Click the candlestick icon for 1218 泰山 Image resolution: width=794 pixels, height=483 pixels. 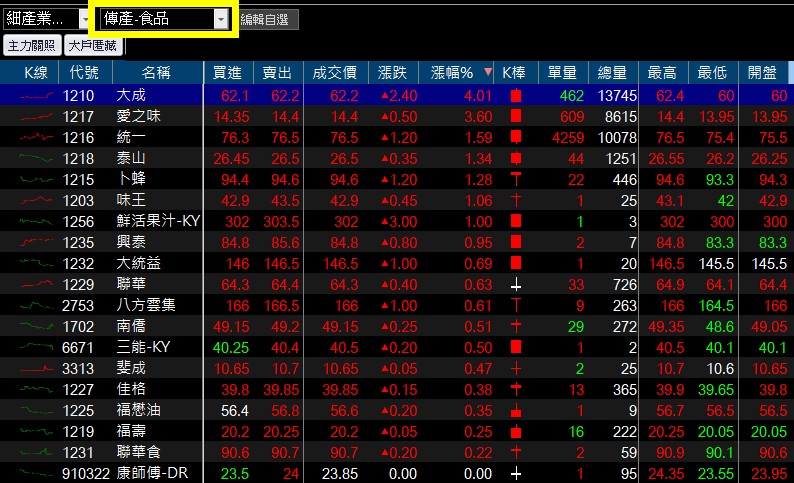[x=516, y=158]
